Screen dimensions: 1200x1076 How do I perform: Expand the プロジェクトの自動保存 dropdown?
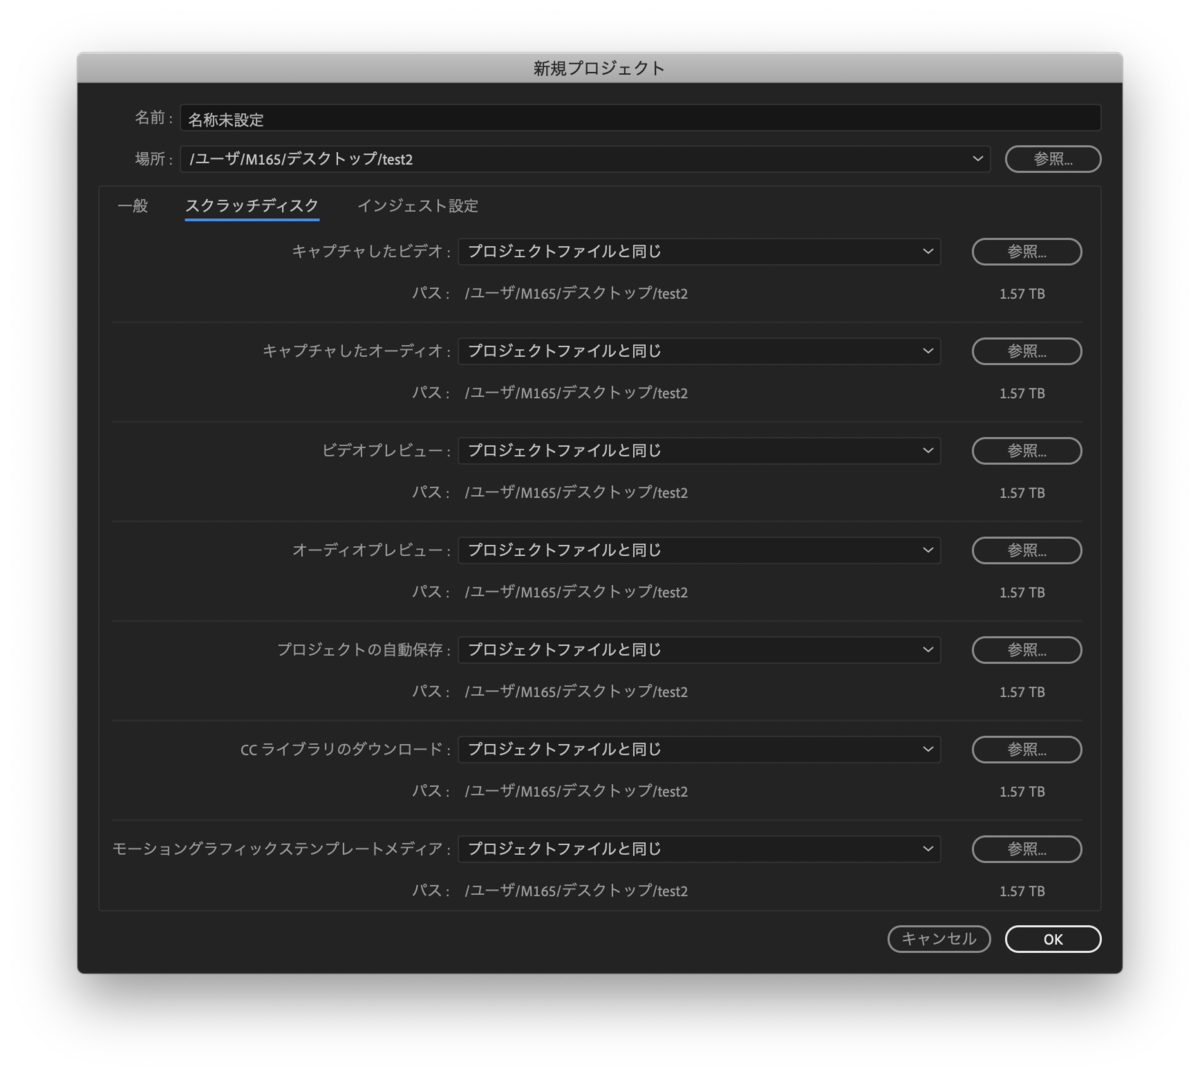tap(699, 650)
